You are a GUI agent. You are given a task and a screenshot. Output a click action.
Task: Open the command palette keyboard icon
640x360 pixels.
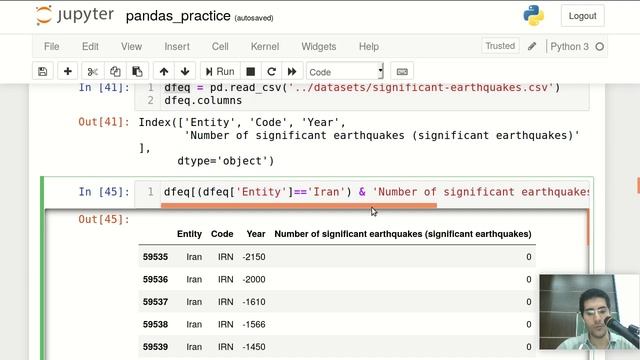402,72
